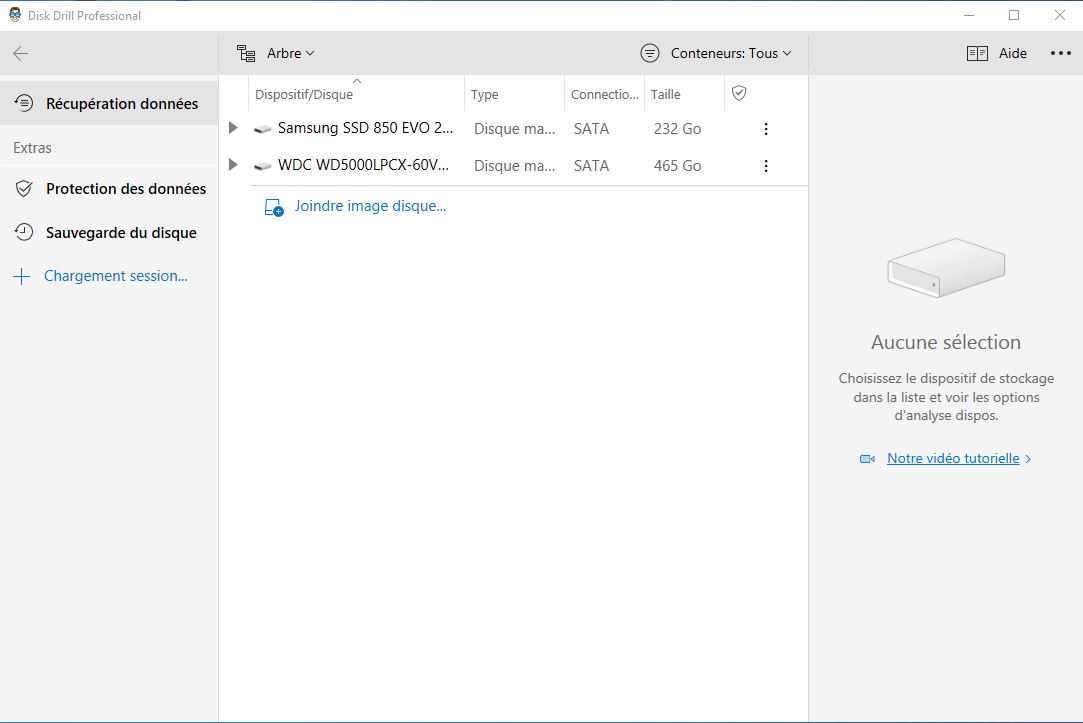Click the plus icon beside Chargement session
This screenshot has width=1083, height=723.
(21, 276)
